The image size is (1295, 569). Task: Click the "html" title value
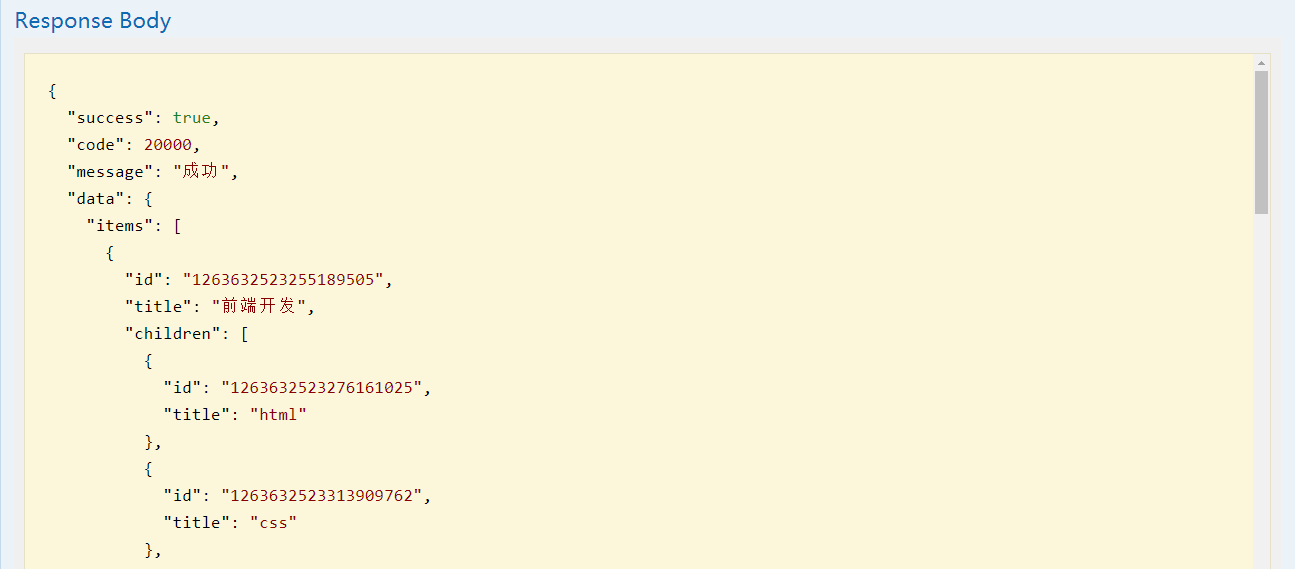[x=278, y=415]
